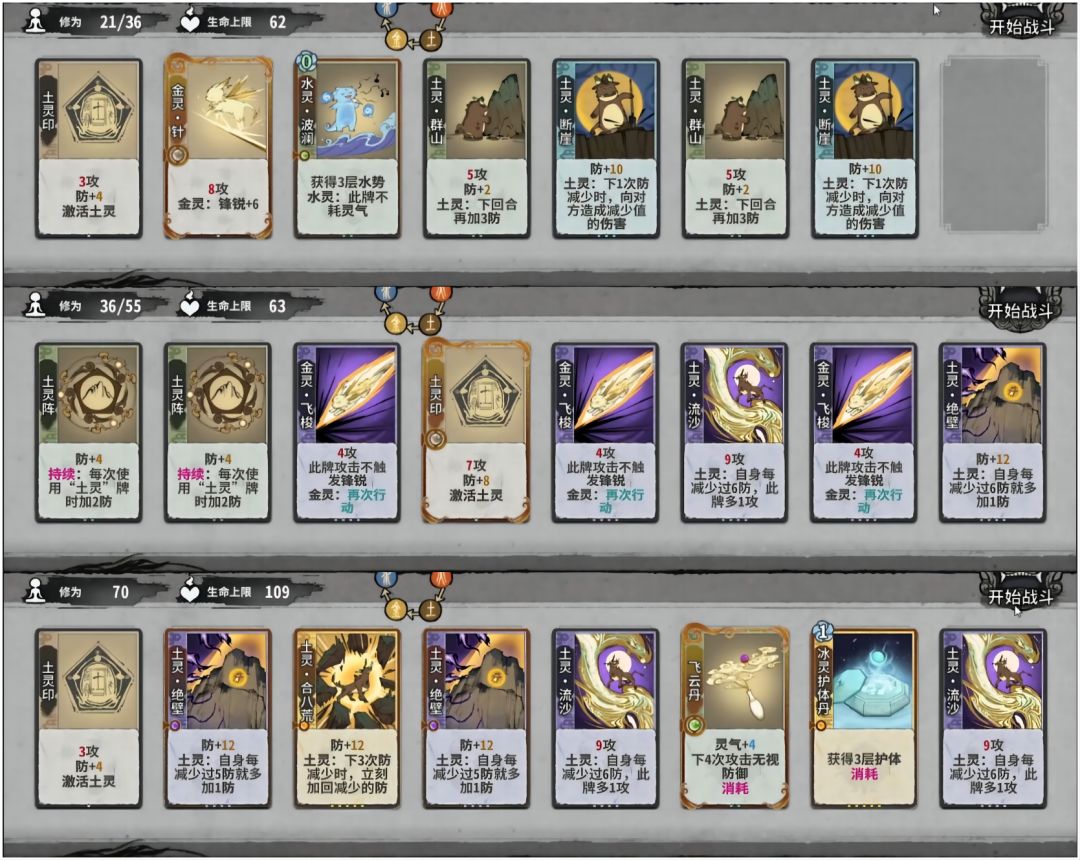Select the 冰灵护体丹 card
Screen dimensions: 1080x860
[x=864, y=717]
